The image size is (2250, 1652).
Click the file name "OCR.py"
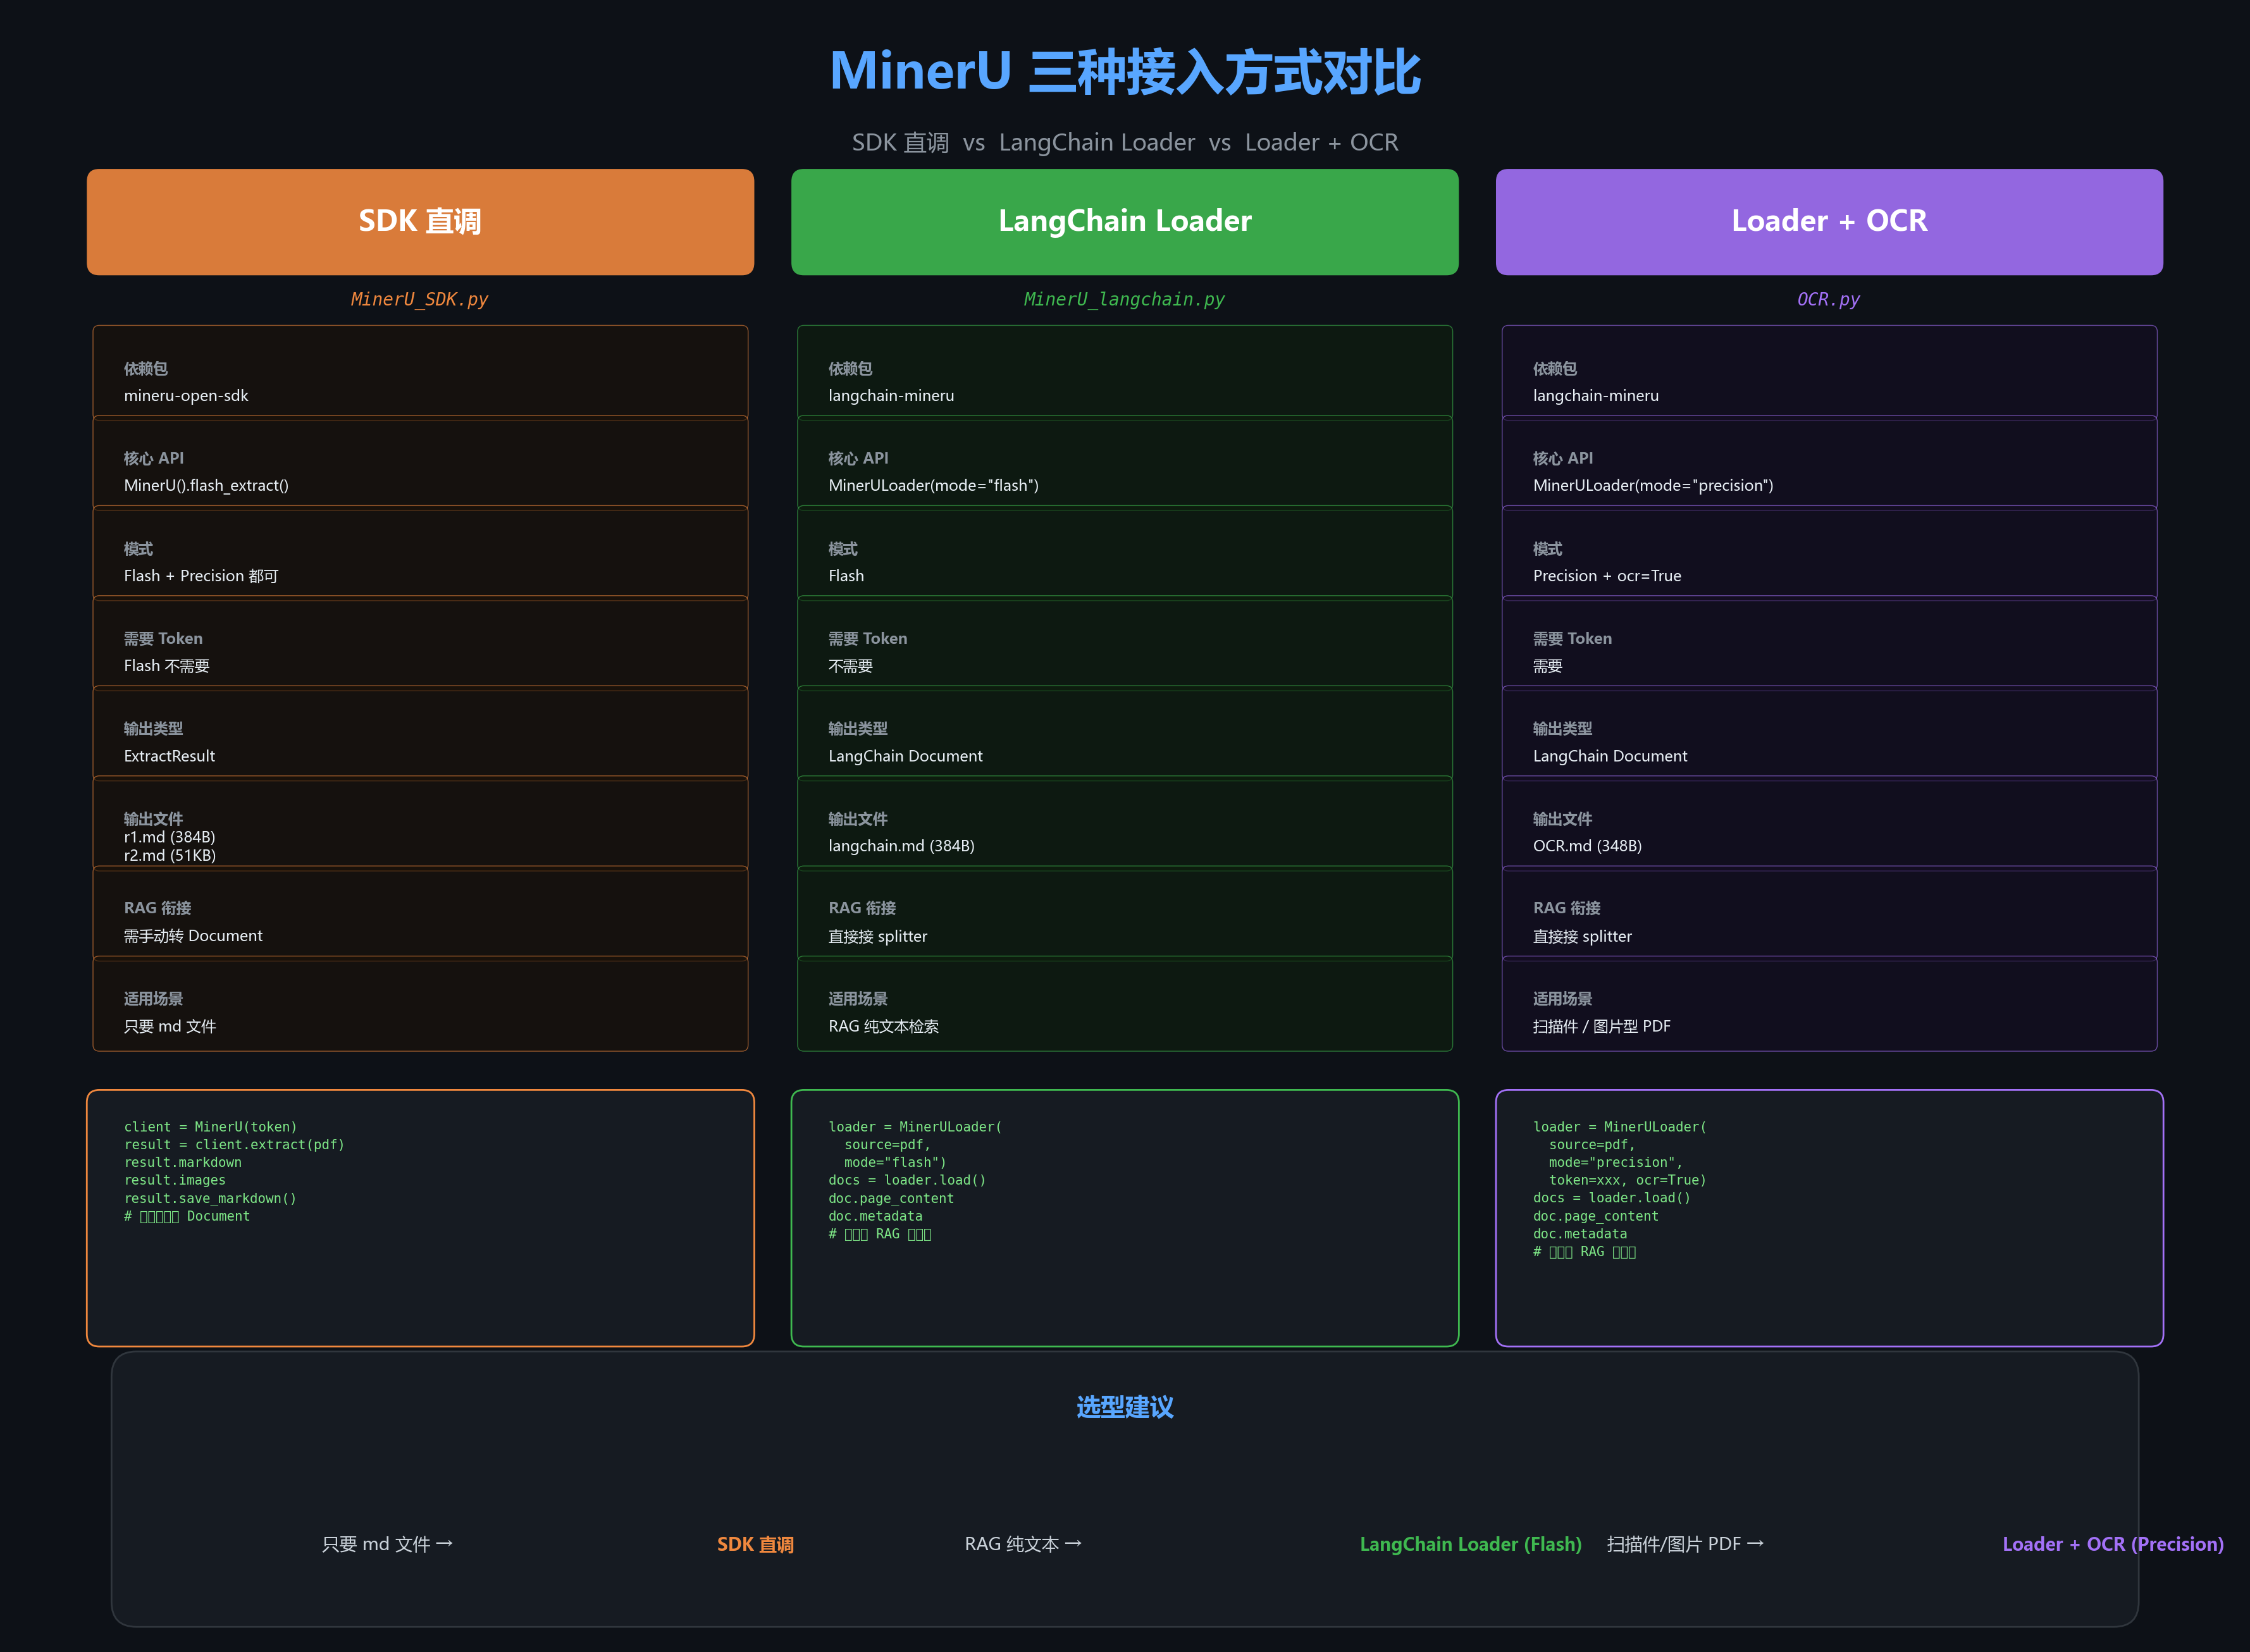point(1829,300)
